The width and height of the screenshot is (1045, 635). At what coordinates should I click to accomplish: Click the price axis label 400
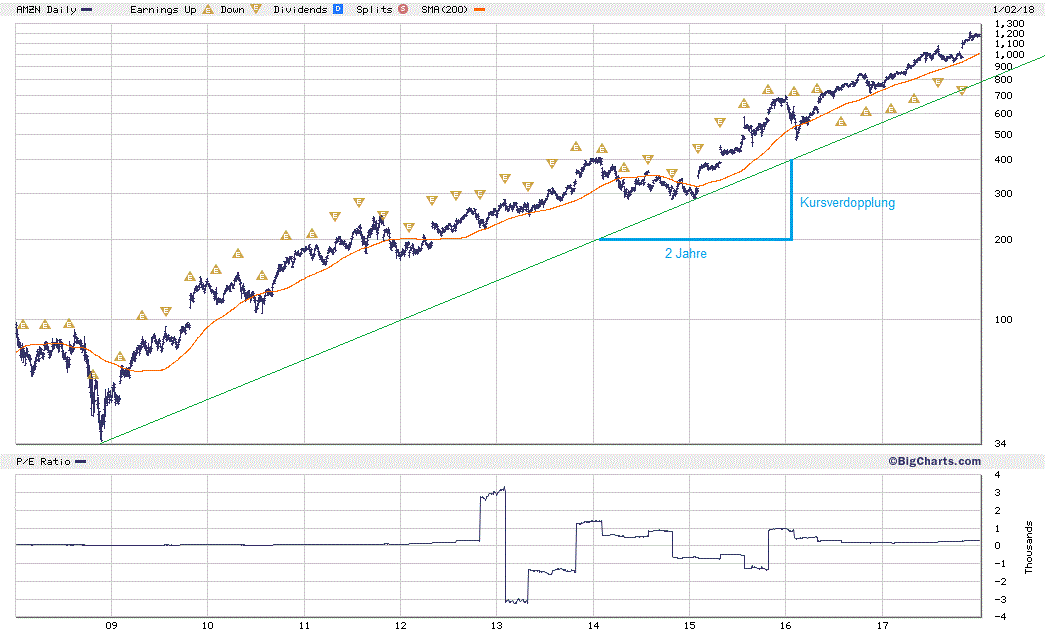[1003, 159]
